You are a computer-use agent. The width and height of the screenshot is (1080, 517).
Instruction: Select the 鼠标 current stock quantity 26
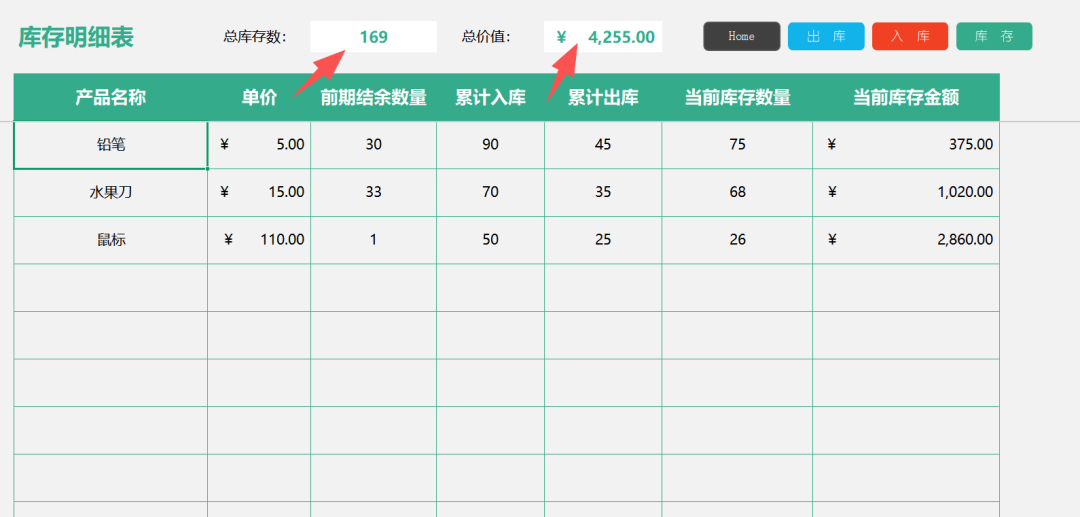pyautogui.click(x=737, y=240)
